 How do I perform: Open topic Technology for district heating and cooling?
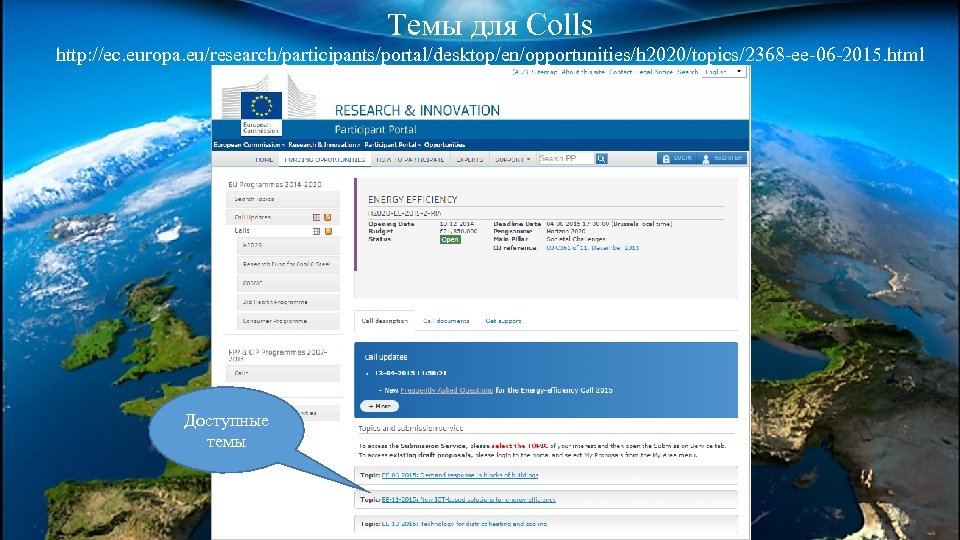pos(464,524)
